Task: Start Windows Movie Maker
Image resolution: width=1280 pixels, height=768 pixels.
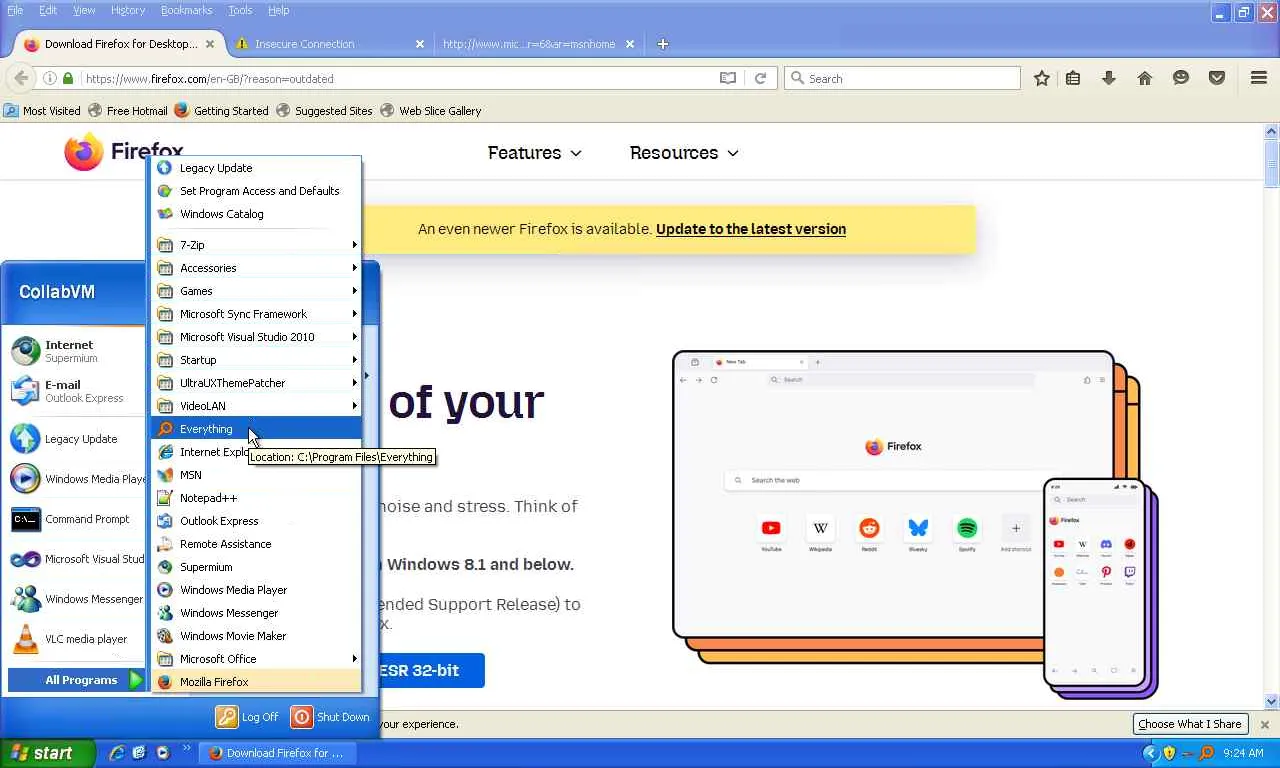Action: click(x=256, y=636)
